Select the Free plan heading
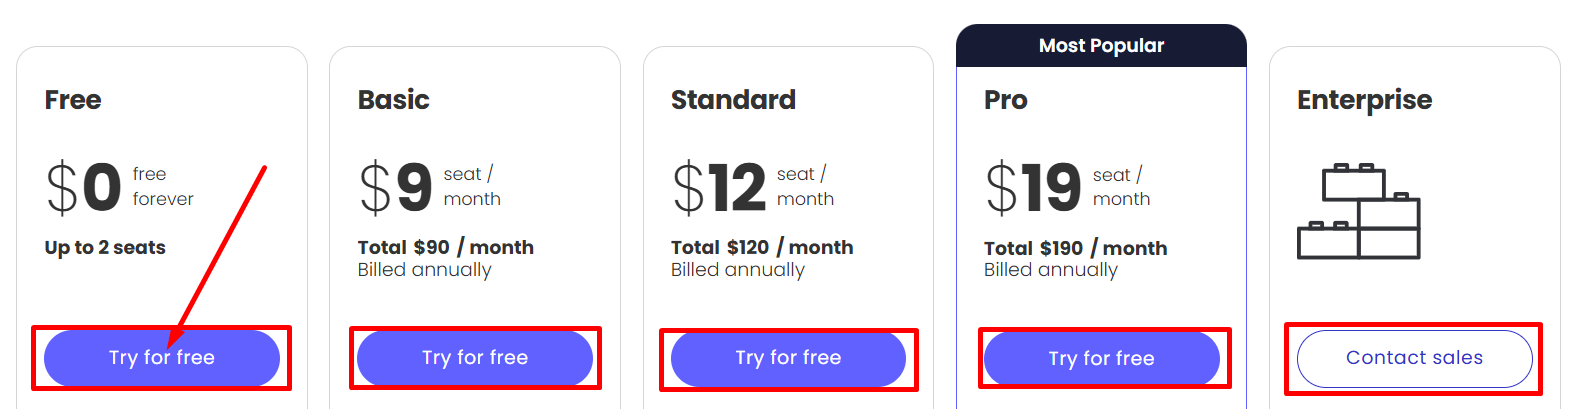Viewport: 1578px width, 409px height. [x=73, y=100]
